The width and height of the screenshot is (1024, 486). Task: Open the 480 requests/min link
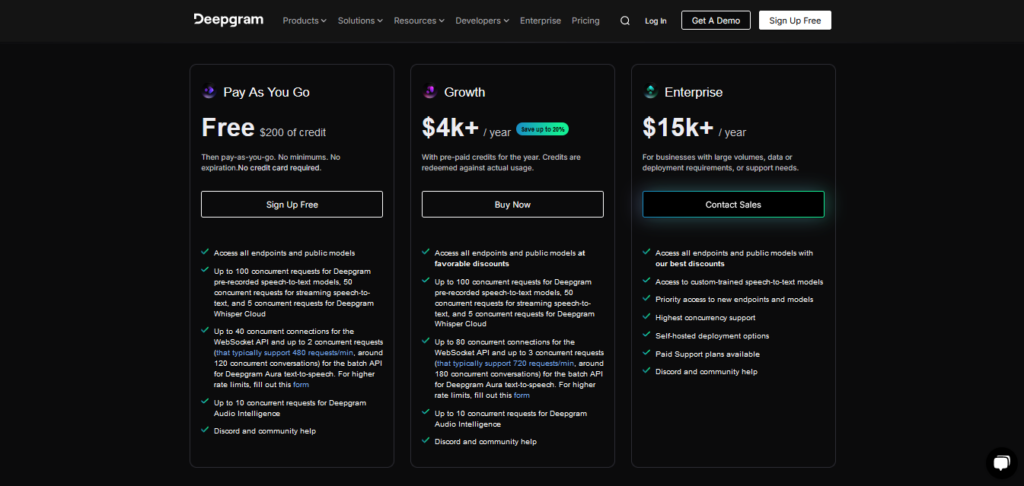(x=283, y=353)
